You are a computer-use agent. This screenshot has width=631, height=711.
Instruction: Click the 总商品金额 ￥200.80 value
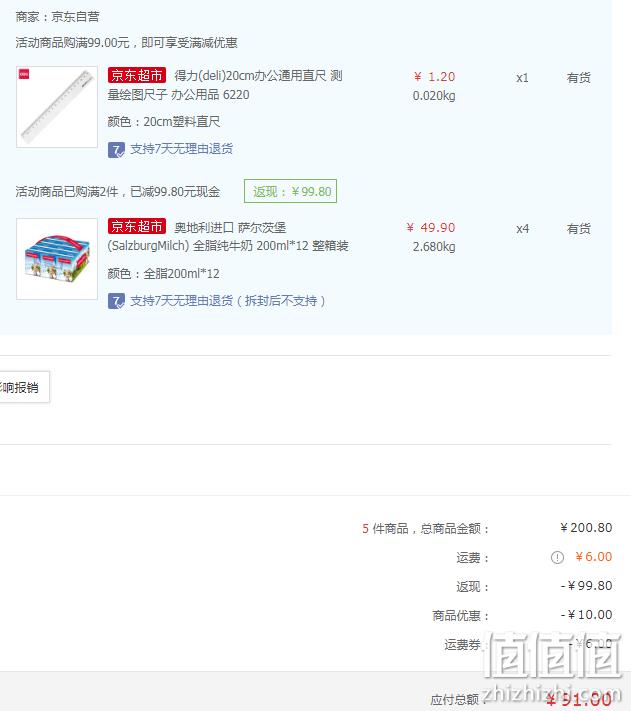tap(586, 528)
